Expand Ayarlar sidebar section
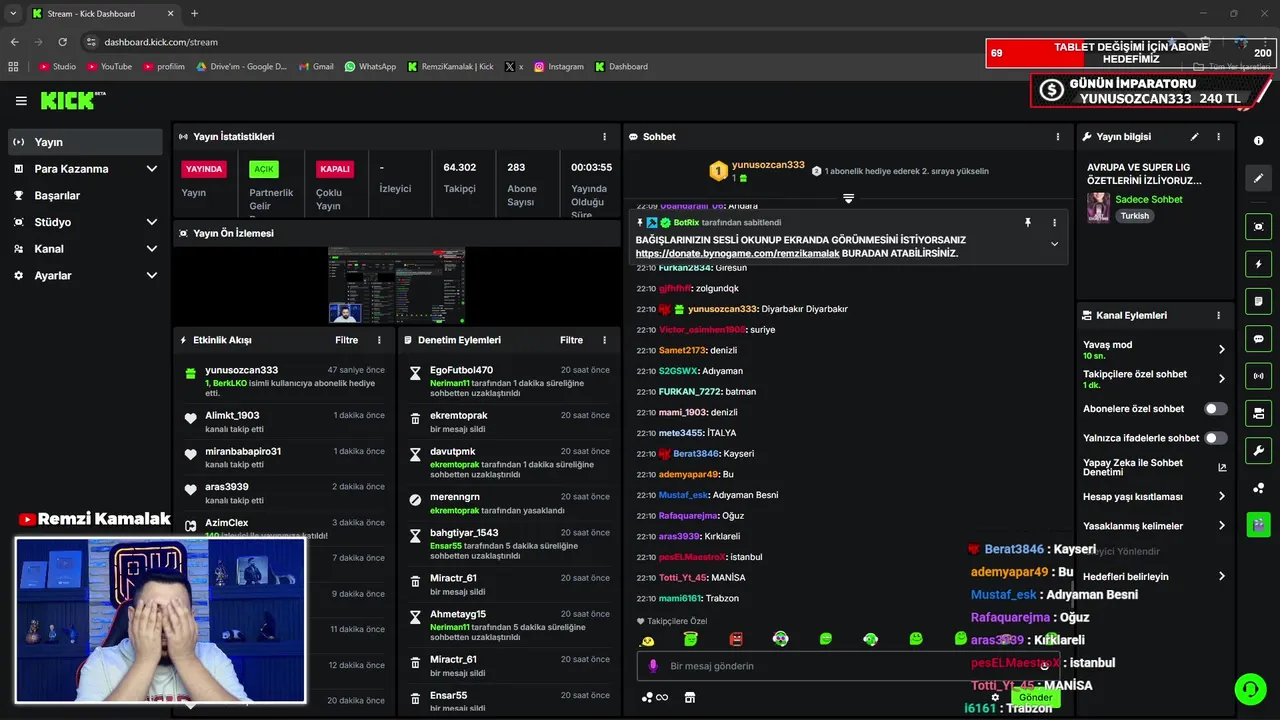The width and height of the screenshot is (1280, 720). tap(152, 275)
